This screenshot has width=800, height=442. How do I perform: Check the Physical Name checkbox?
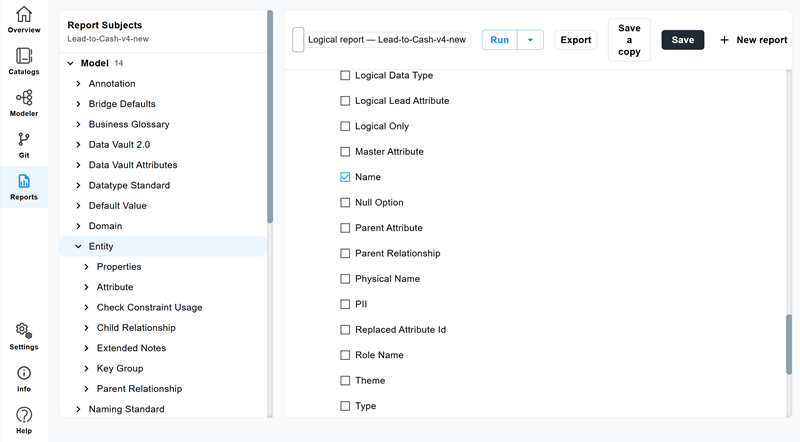coord(345,279)
